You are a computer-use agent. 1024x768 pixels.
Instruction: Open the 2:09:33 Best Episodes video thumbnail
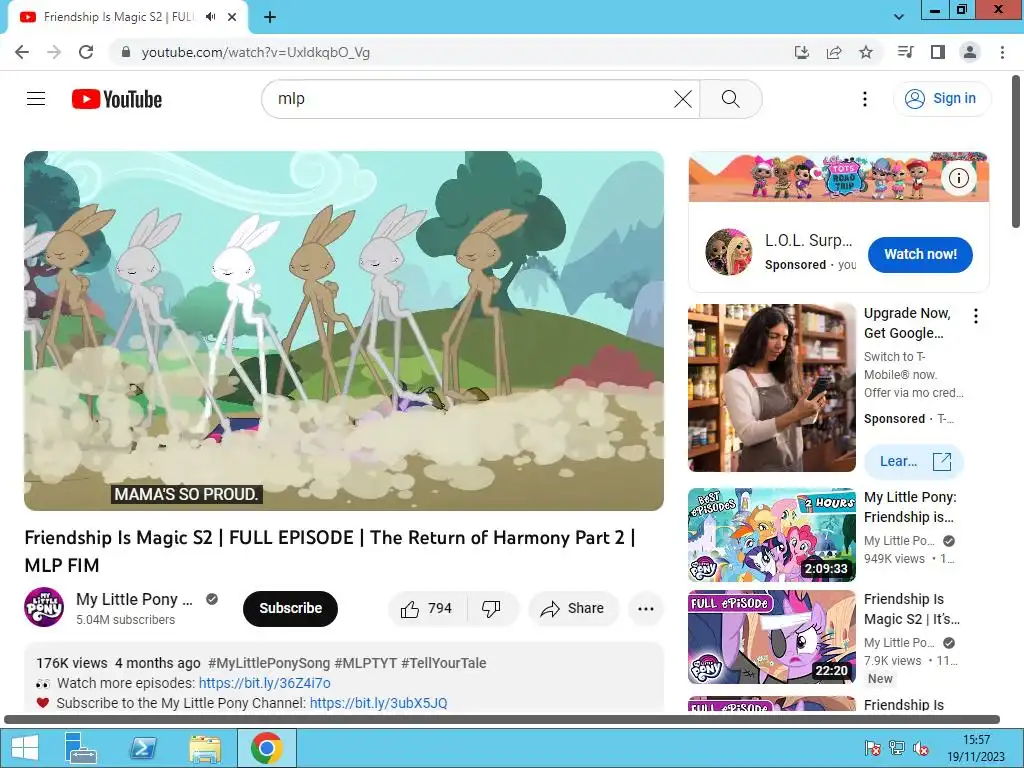[771, 535]
